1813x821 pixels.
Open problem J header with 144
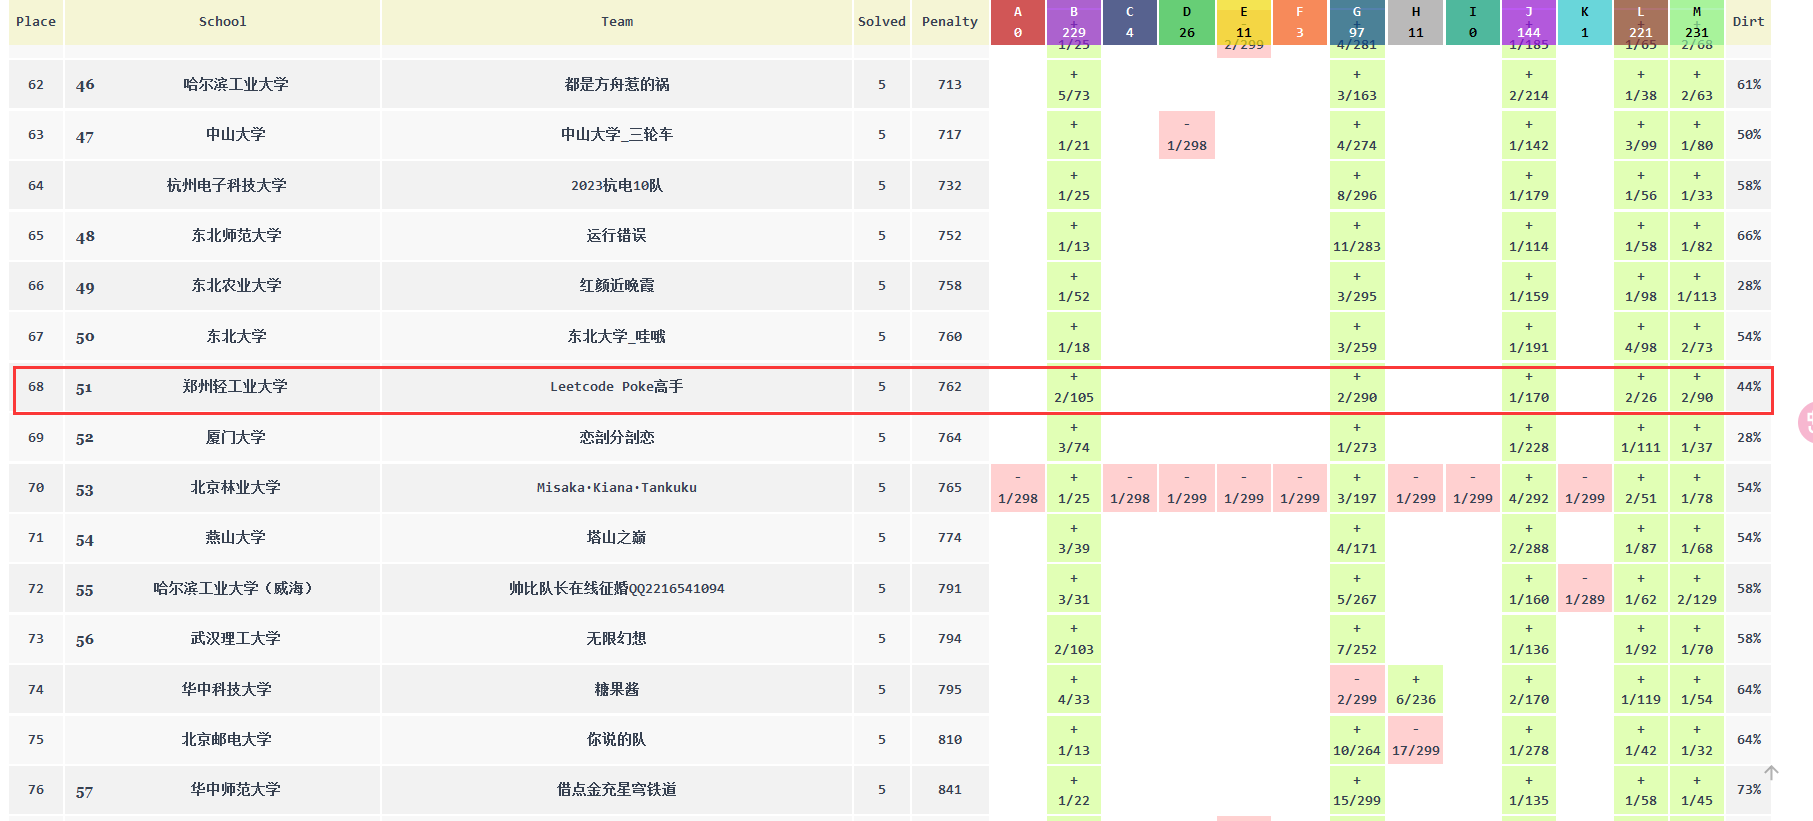click(1529, 22)
